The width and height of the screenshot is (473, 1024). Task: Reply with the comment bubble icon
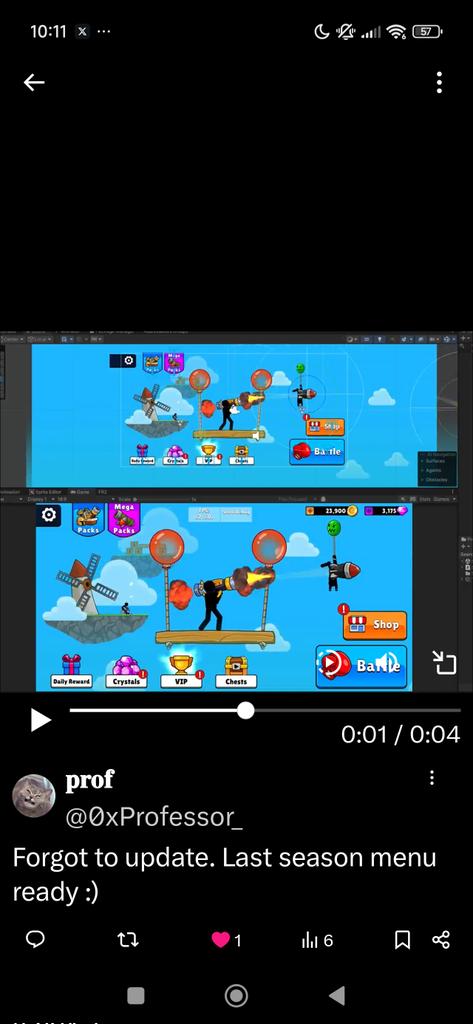coord(35,940)
